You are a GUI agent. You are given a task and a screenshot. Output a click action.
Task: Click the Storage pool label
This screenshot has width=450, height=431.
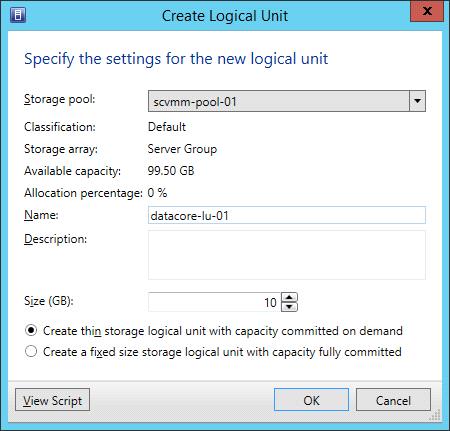tap(60, 99)
